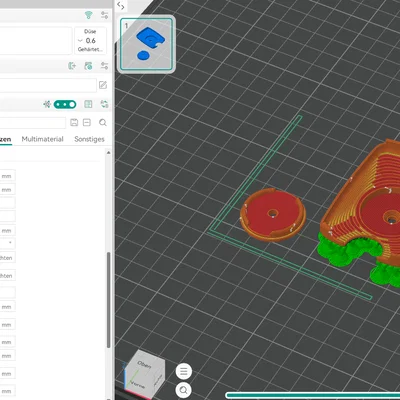
Task: Open printer settings sliders icon in top row
Action: tap(104, 15)
